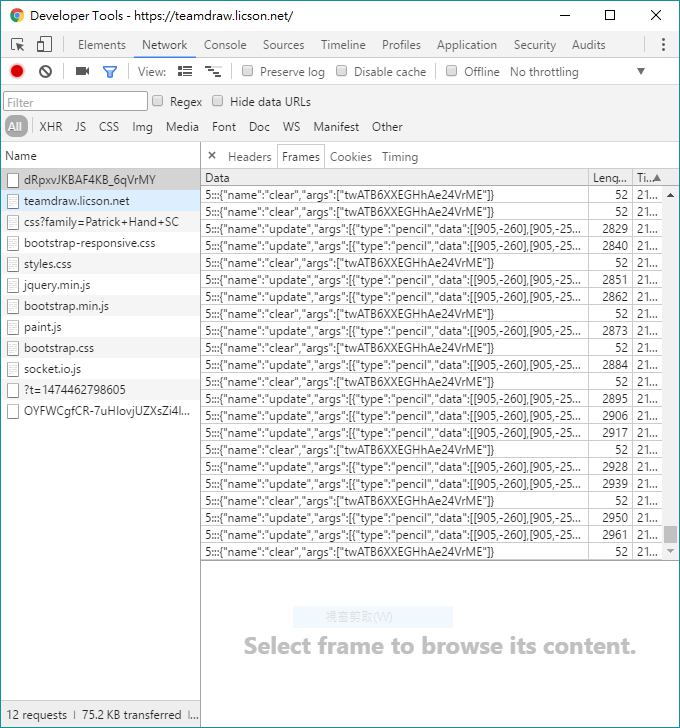Screen dimensions: 680x728
Task: Click scrollbar up arrow in frames list
Action: 670,195
